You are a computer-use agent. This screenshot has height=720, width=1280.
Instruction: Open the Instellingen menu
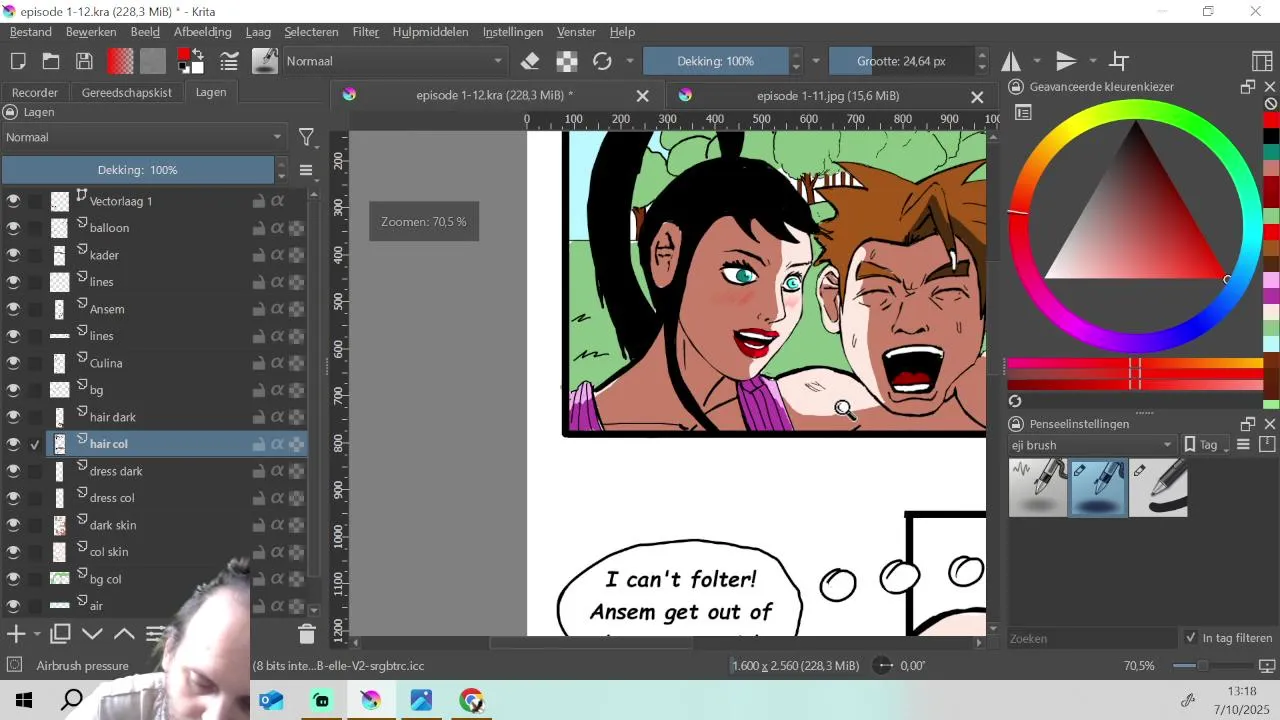click(513, 32)
